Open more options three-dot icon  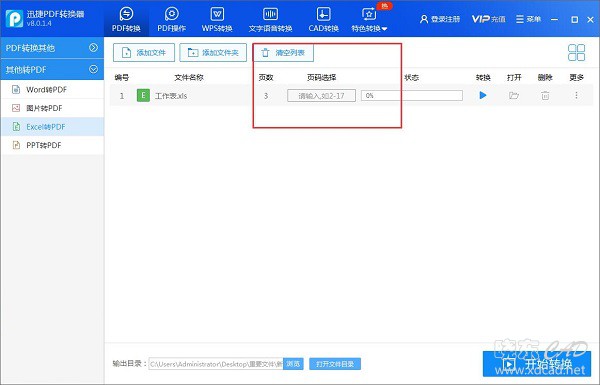point(576,95)
